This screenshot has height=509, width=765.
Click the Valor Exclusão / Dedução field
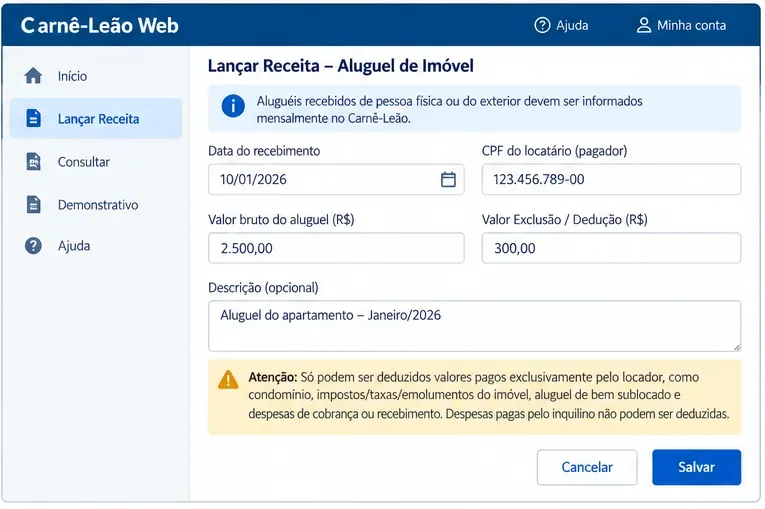[x=611, y=248]
